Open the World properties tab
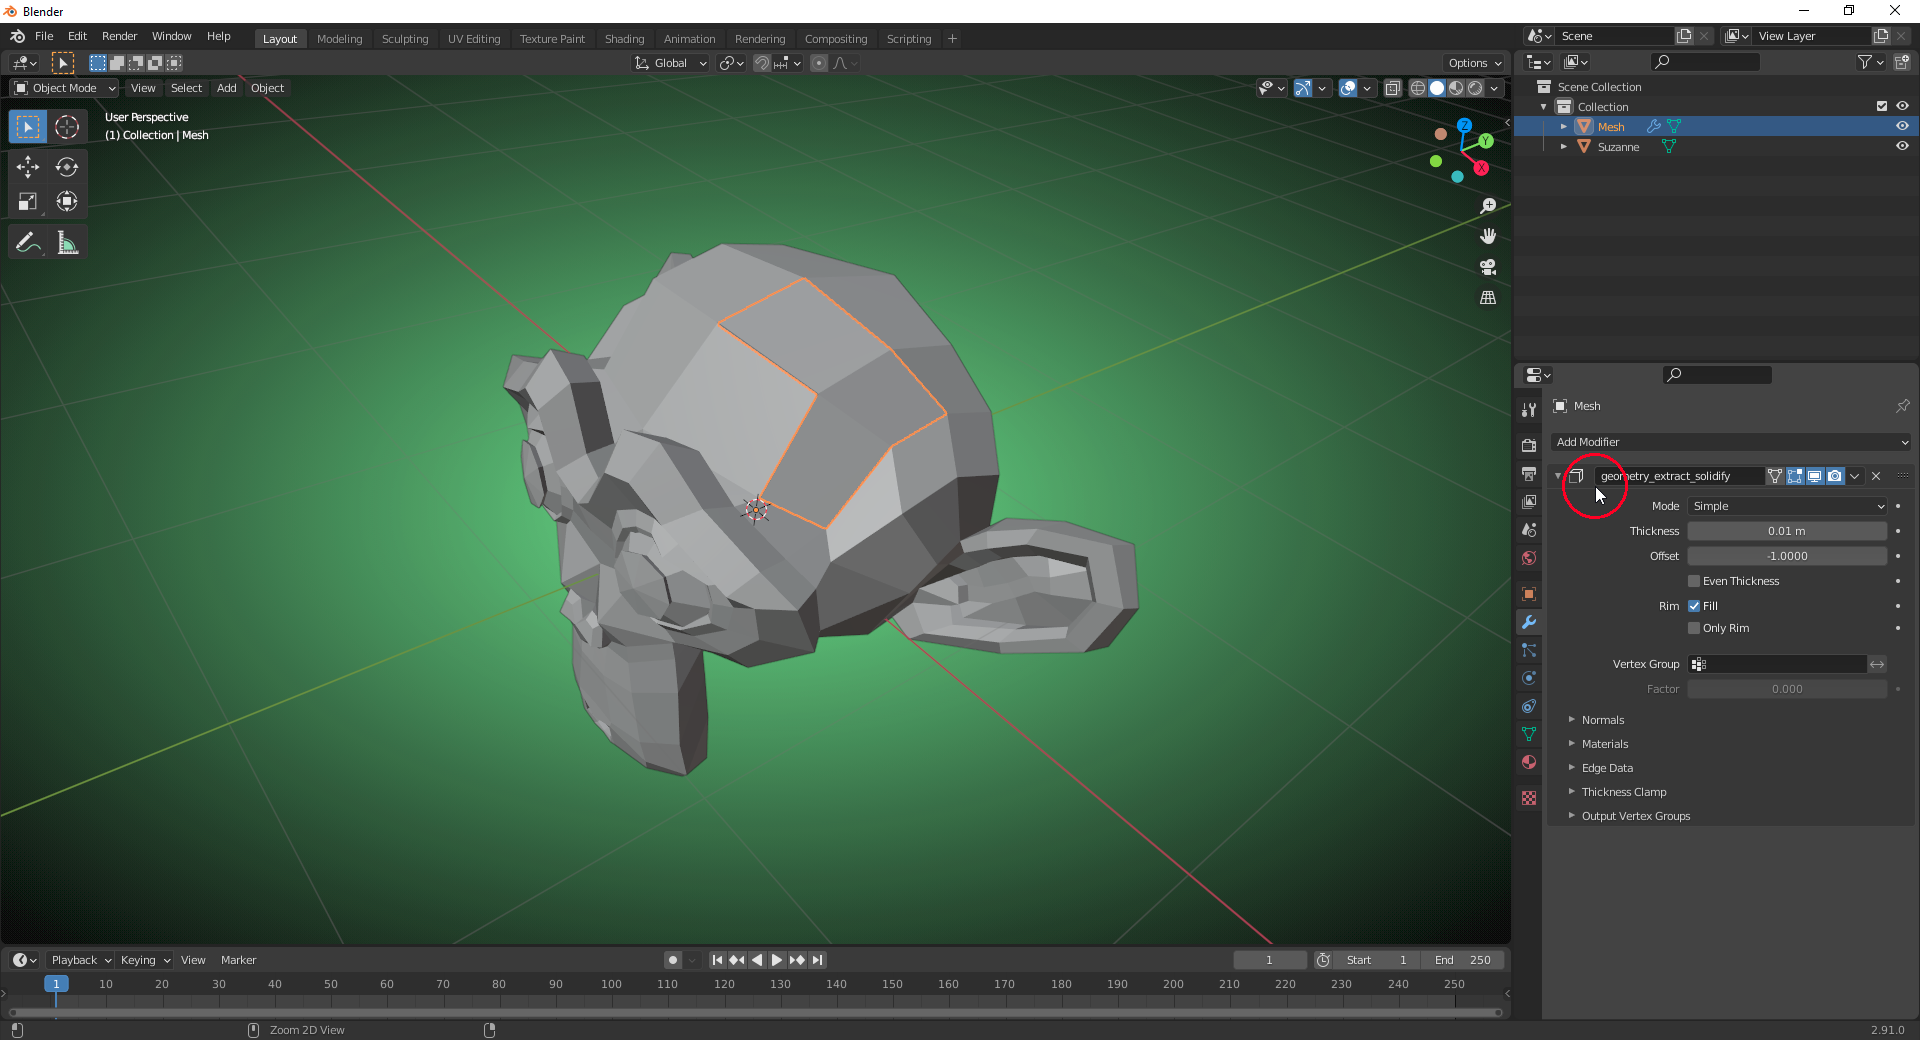Screen dimensions: 1920x1040 1529,558
